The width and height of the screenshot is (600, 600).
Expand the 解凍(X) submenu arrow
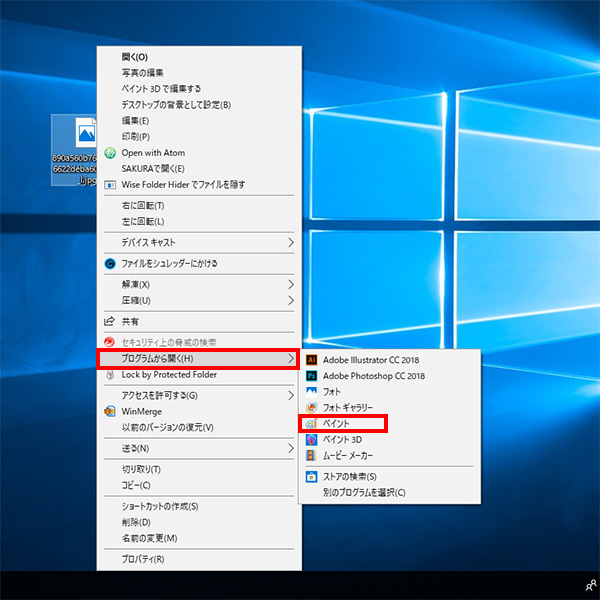click(291, 284)
